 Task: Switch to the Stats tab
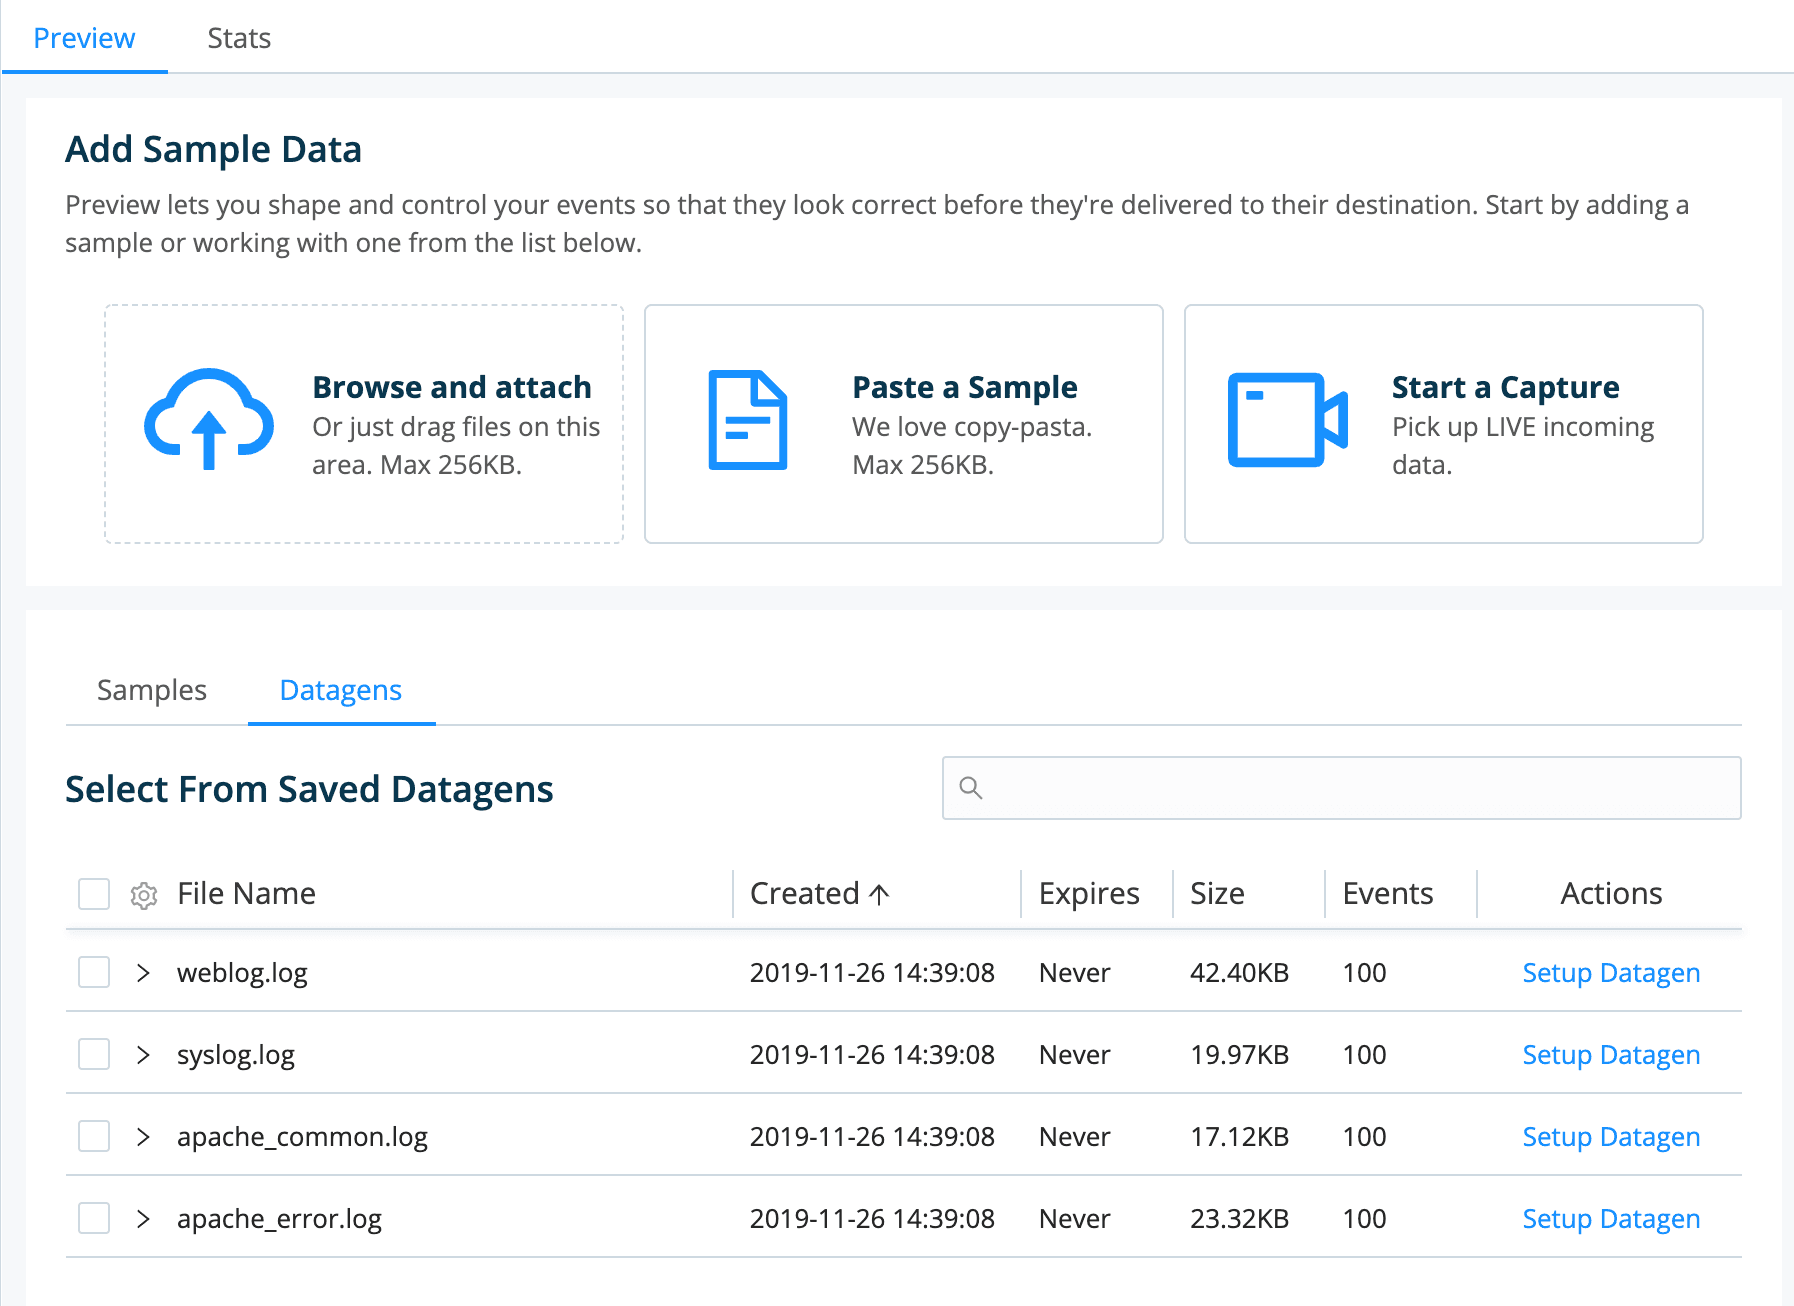pos(239,38)
